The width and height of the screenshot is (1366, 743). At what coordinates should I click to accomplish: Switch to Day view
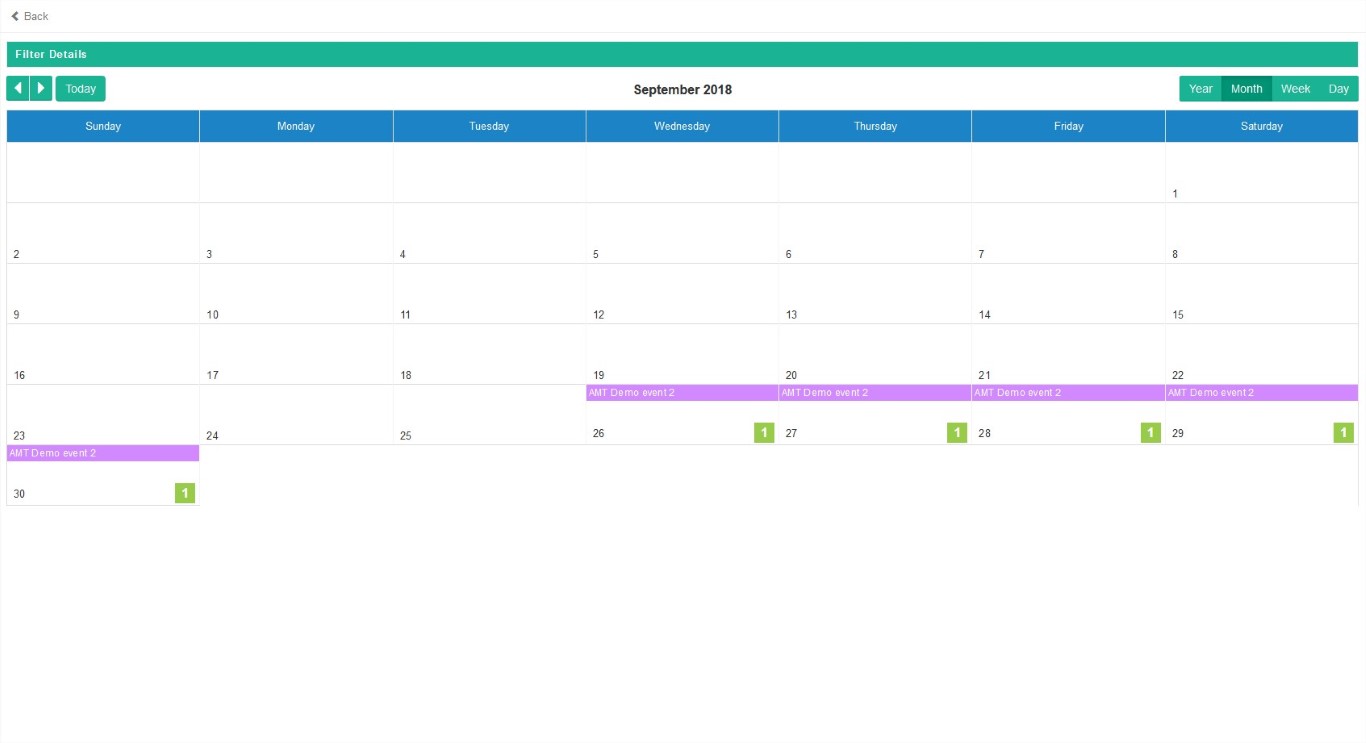pos(1338,89)
